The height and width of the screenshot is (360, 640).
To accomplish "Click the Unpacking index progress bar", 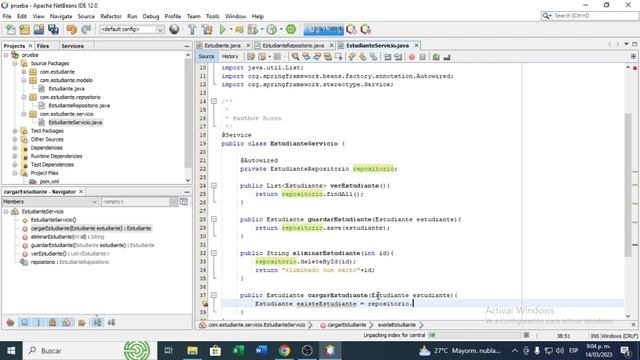I will click(x=475, y=335).
